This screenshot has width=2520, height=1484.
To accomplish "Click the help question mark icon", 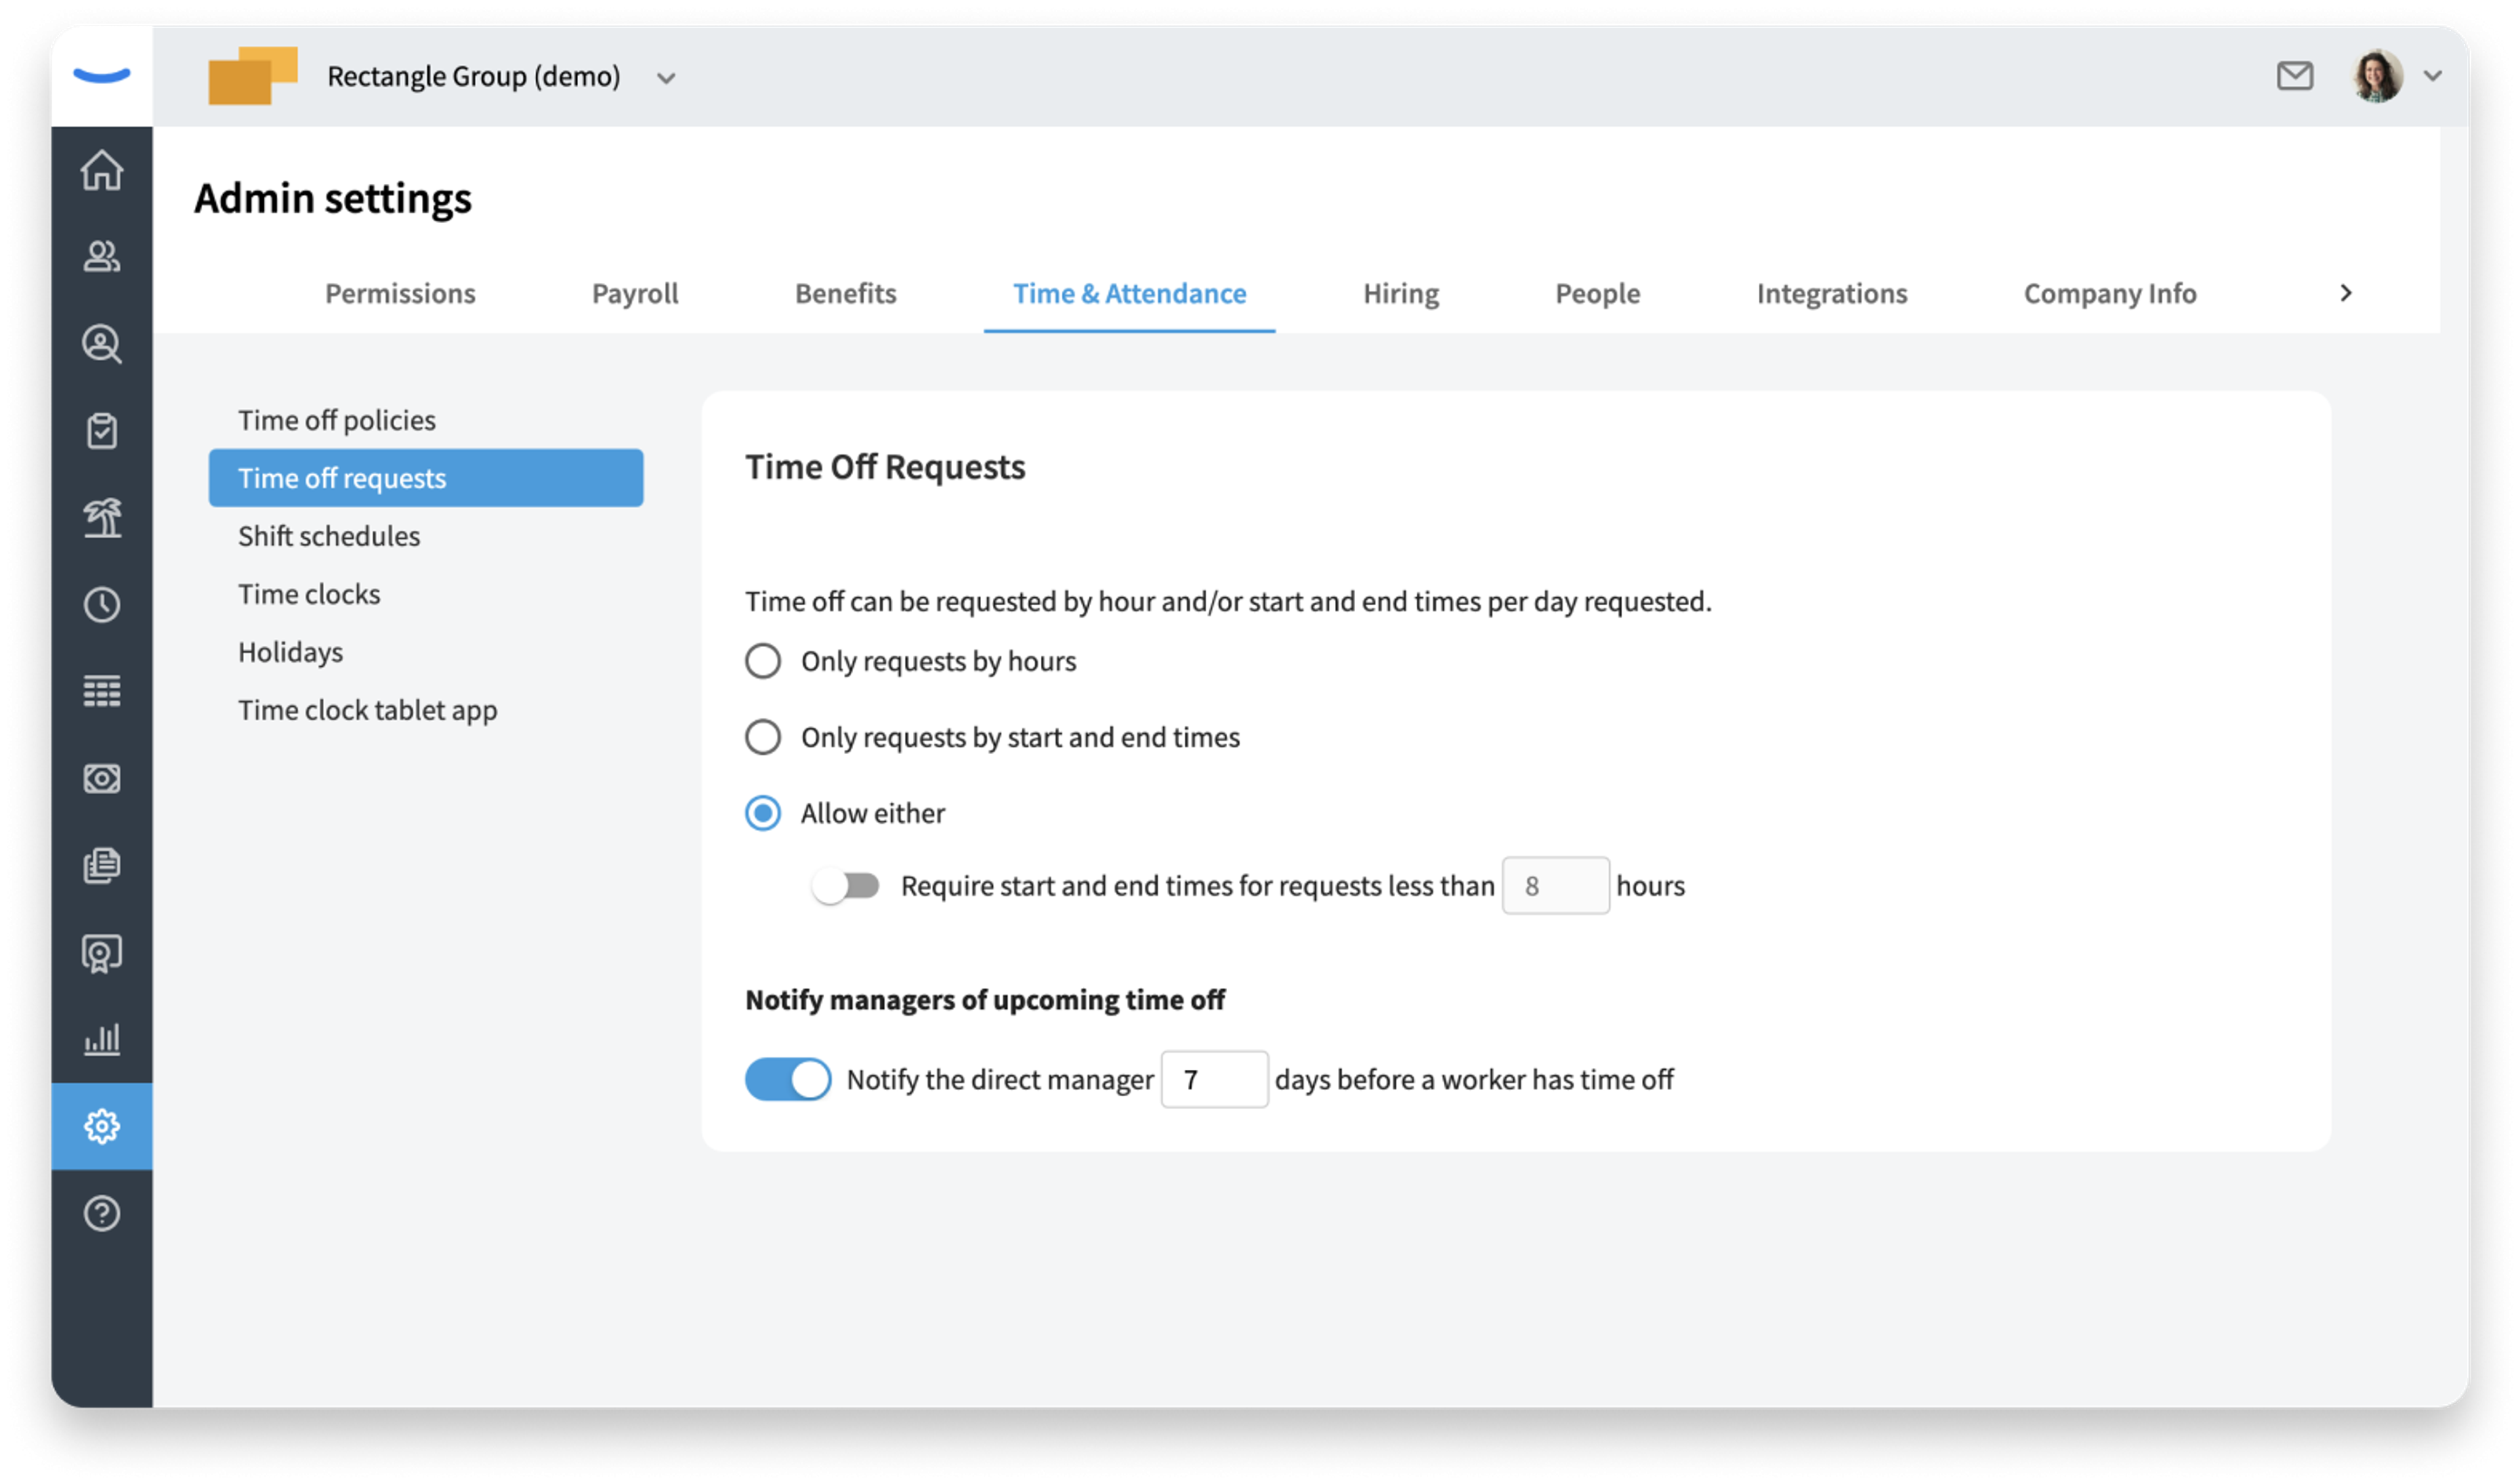I will 101,1213.
